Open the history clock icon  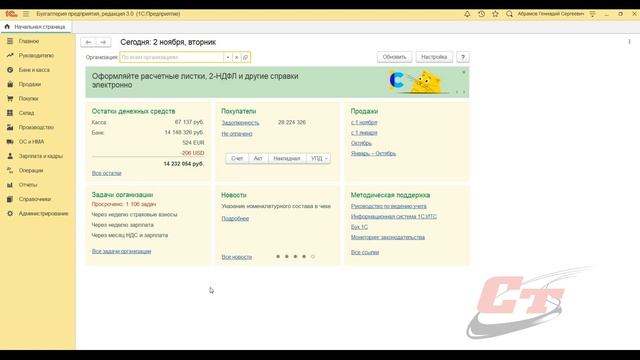pos(481,14)
